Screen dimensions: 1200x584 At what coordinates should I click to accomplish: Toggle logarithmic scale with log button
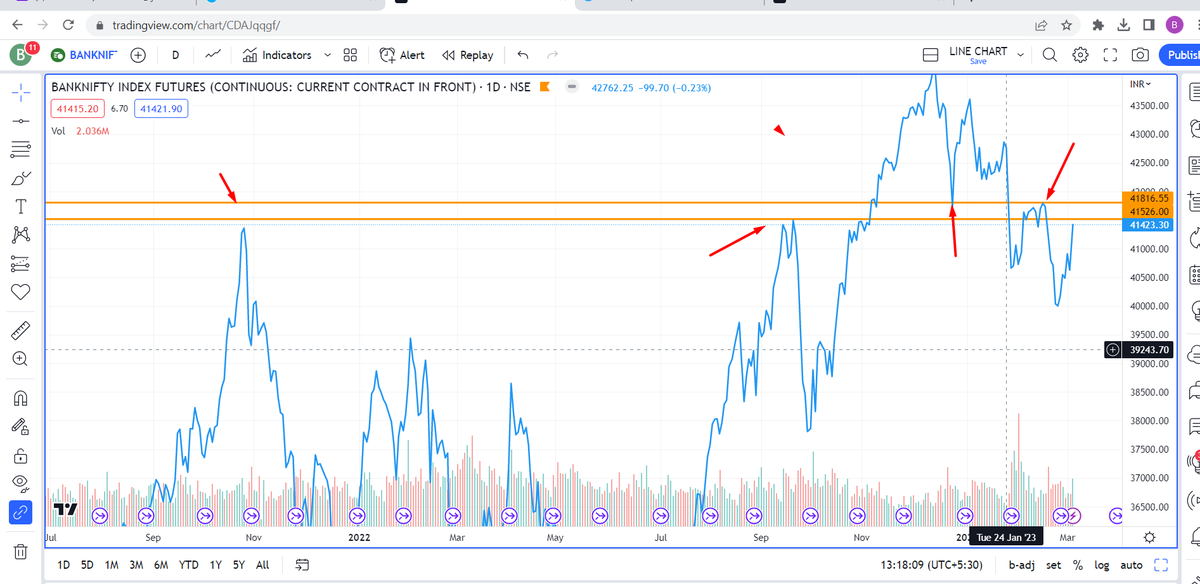(1102, 565)
